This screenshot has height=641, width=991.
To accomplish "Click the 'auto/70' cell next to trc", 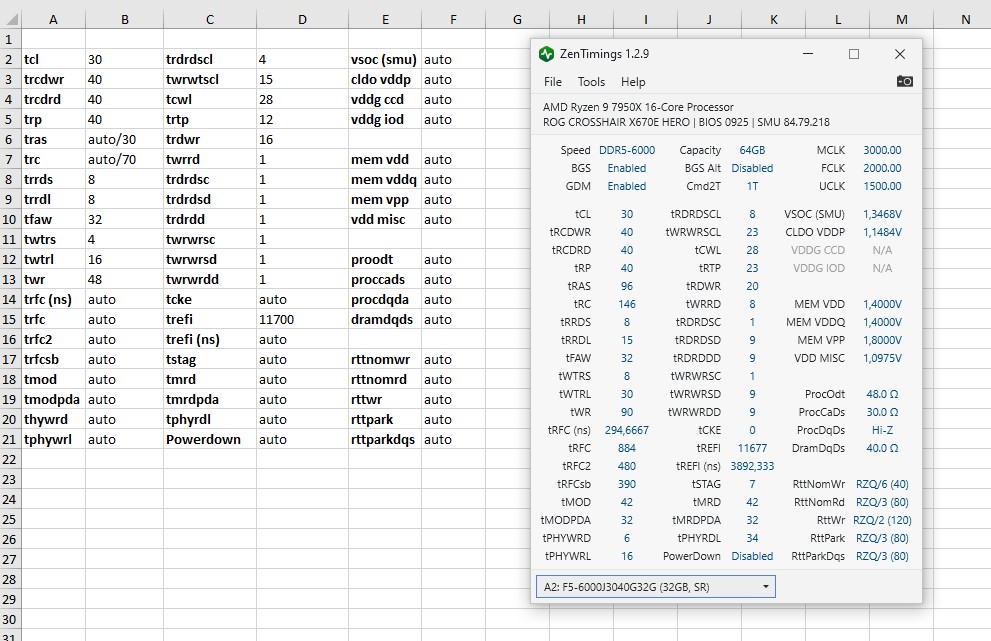I will point(125,159).
